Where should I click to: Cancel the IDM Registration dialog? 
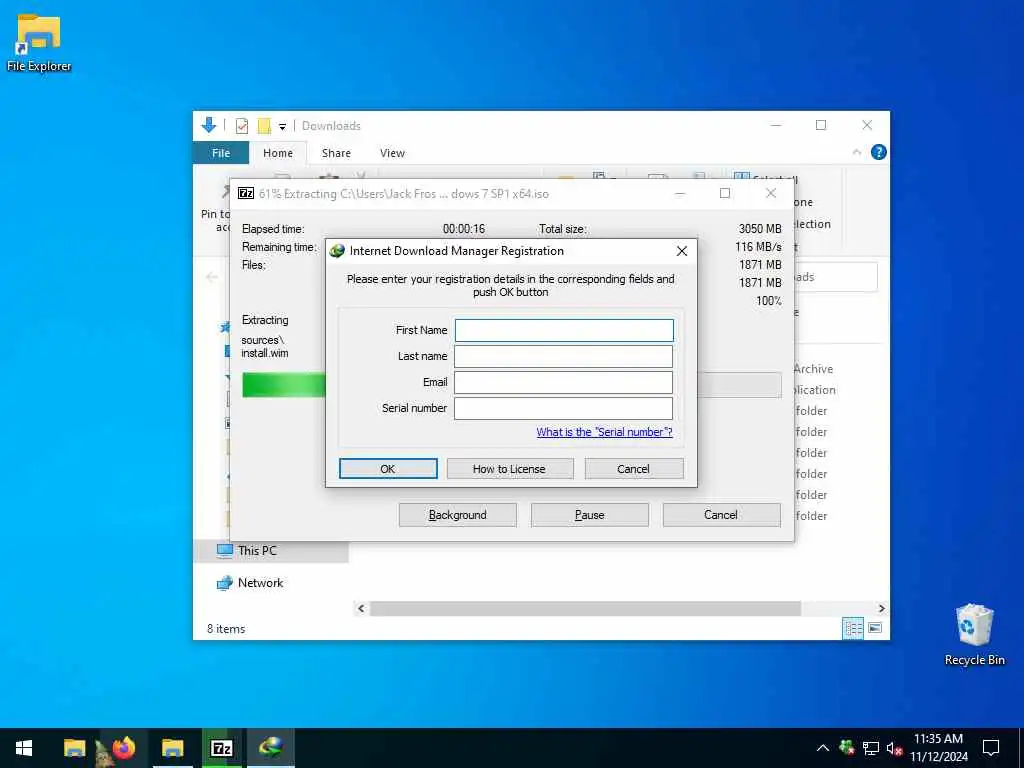click(x=633, y=469)
